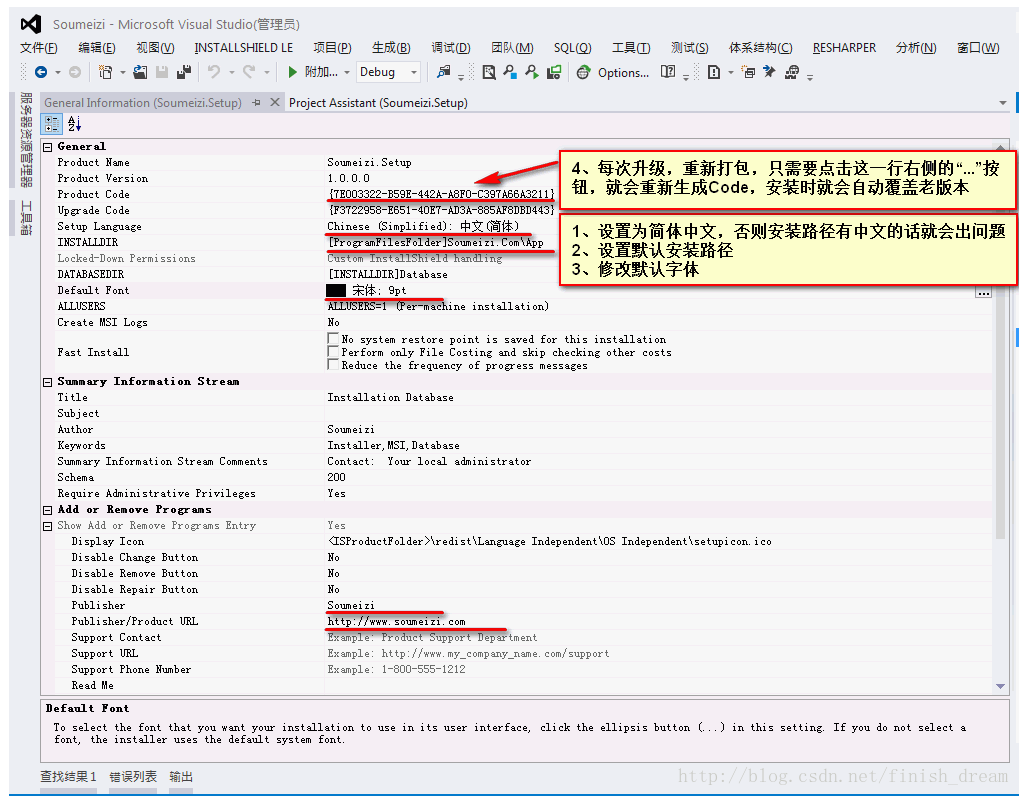Click the icon right of Debug dropdown
This screenshot has height=796, width=1019.
pyautogui.click(x=444, y=72)
